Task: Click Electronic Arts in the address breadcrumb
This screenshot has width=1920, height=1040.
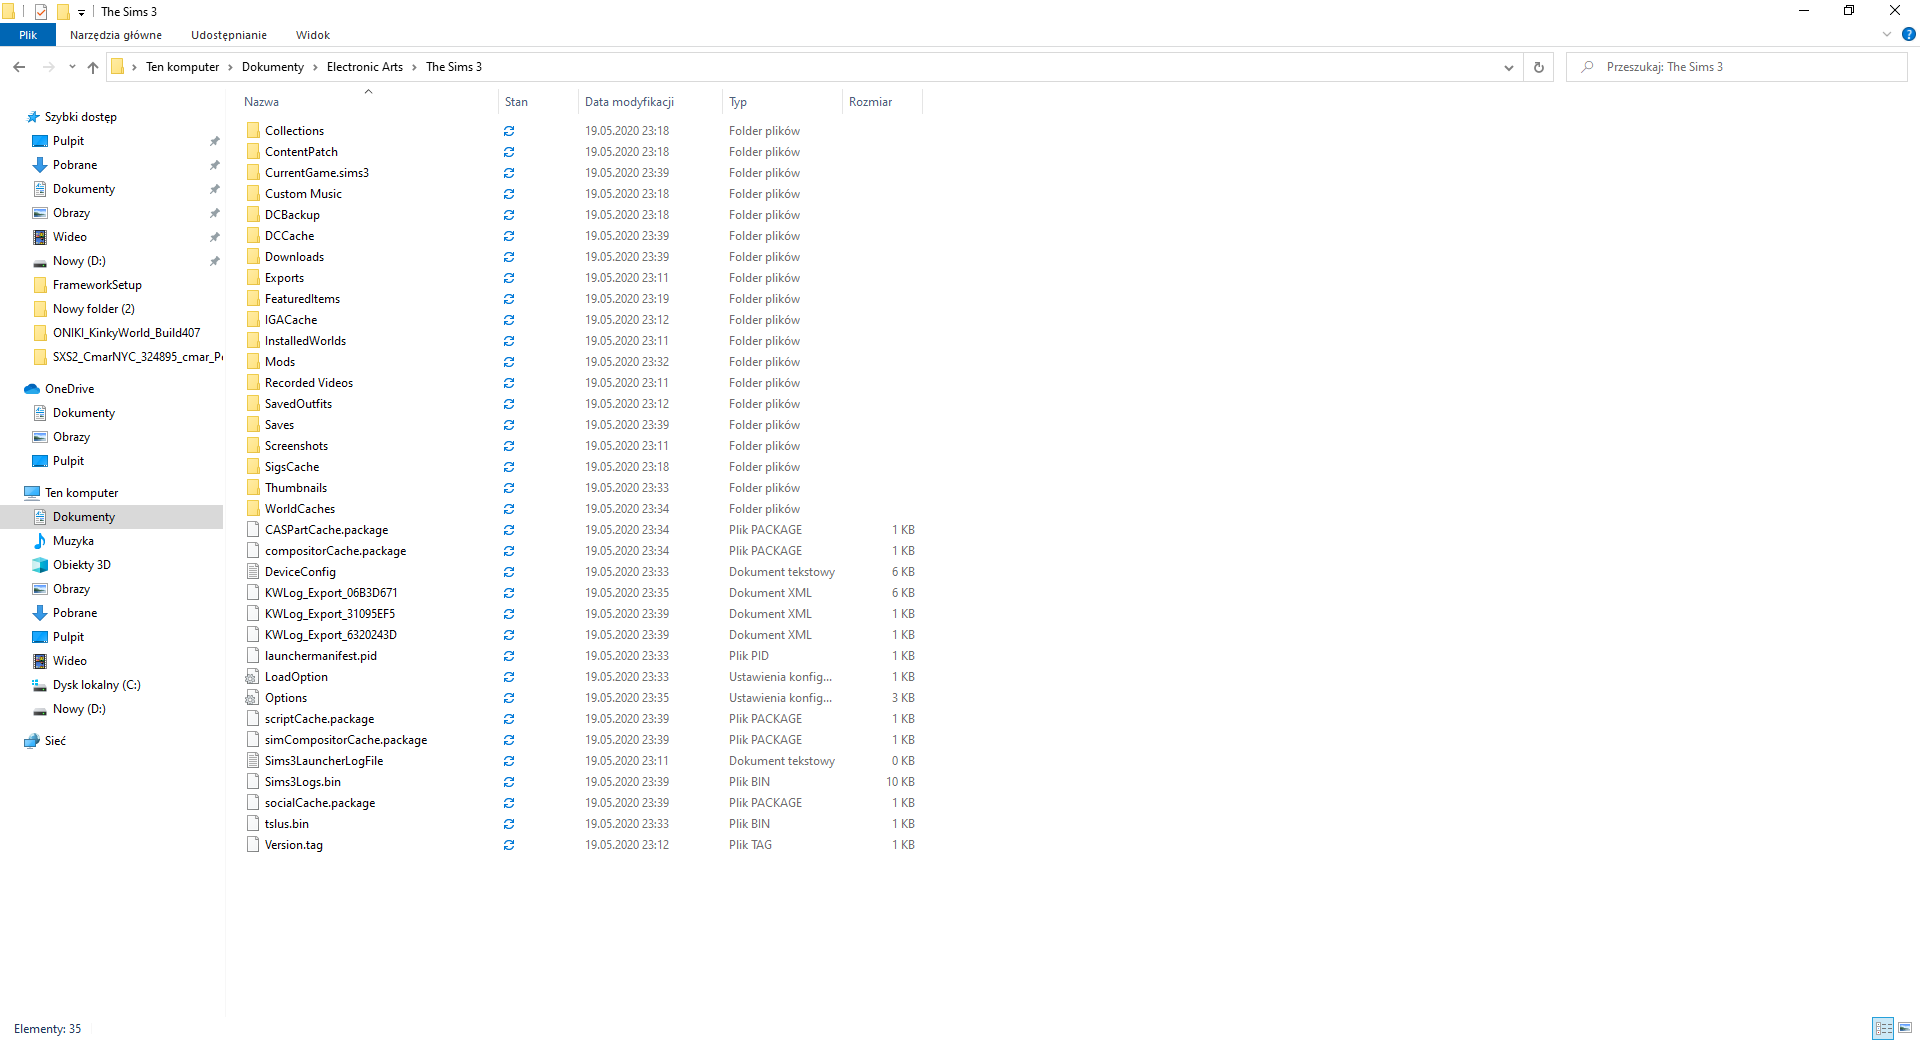Action: pyautogui.click(x=365, y=67)
